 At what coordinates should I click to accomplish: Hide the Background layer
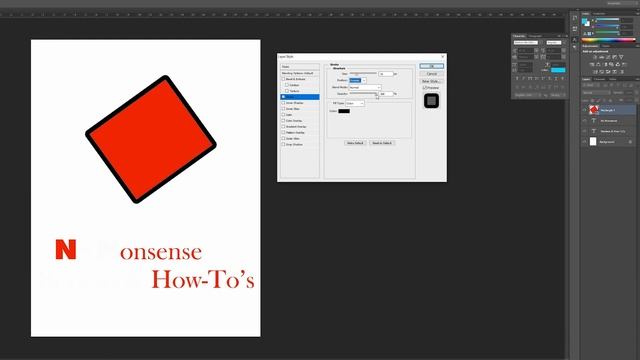[584, 142]
